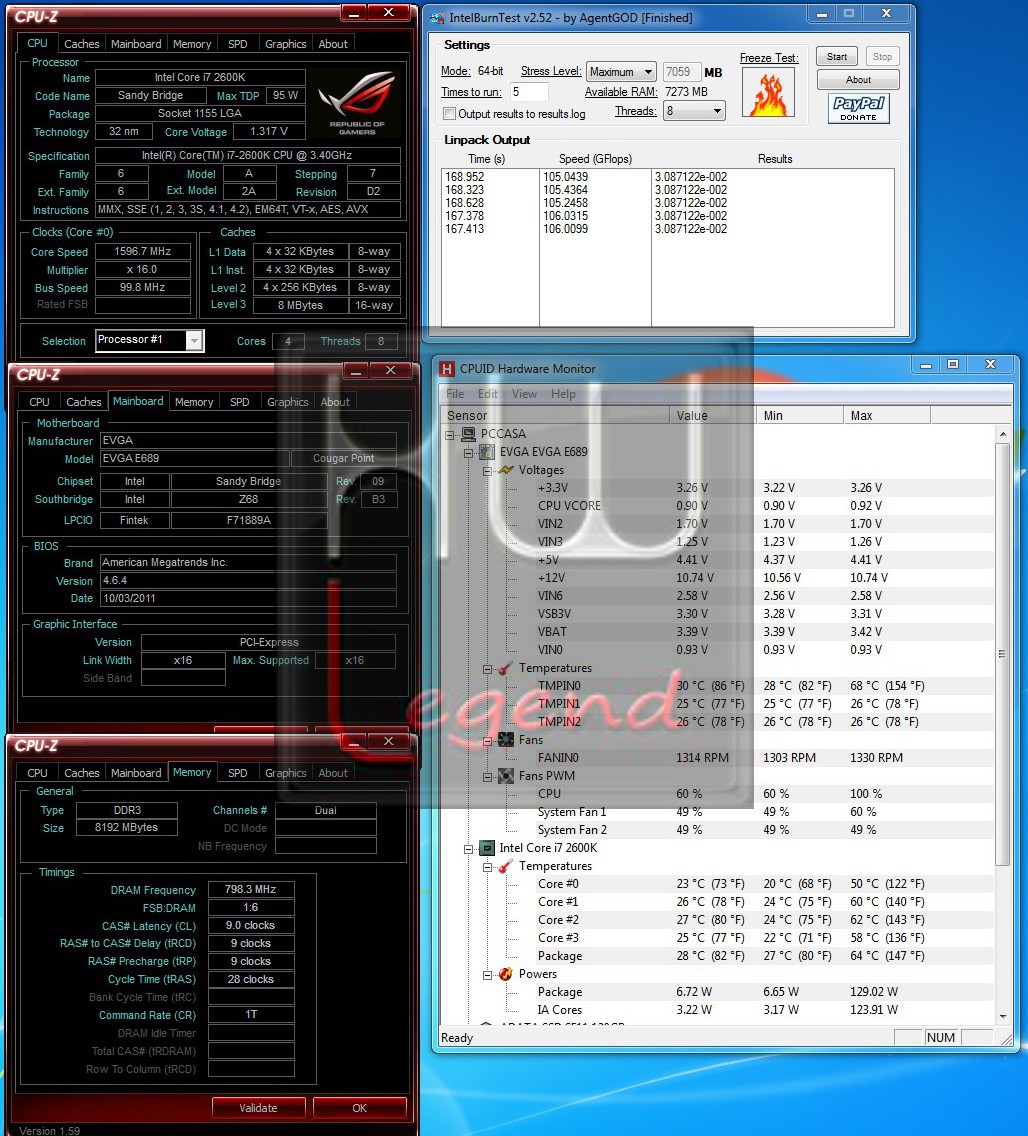1028x1136 pixels.
Task: Click the Times to run input field
Action: (529, 92)
